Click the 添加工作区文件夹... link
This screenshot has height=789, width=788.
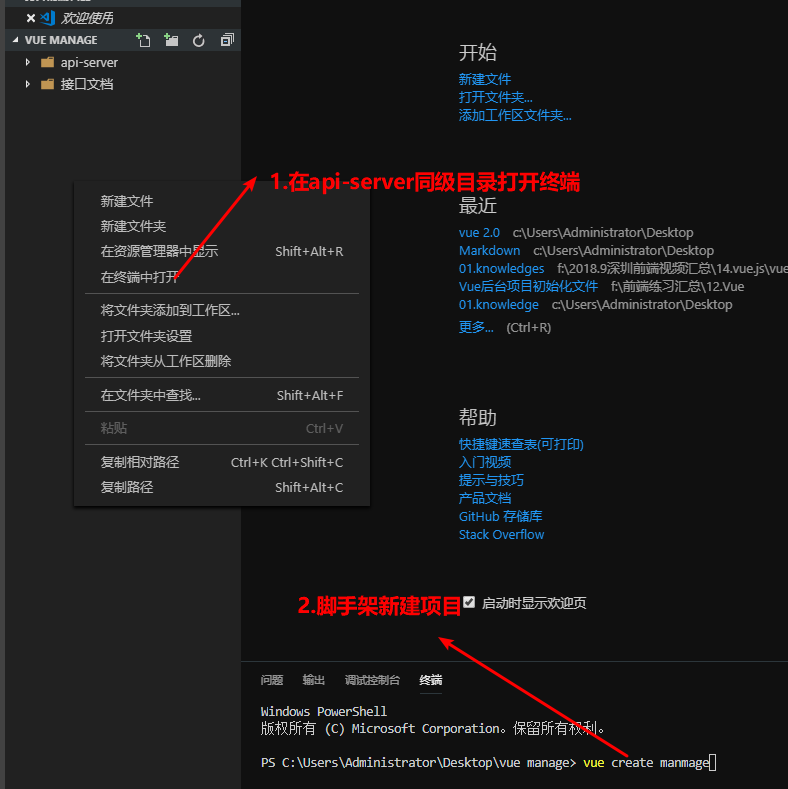515,115
